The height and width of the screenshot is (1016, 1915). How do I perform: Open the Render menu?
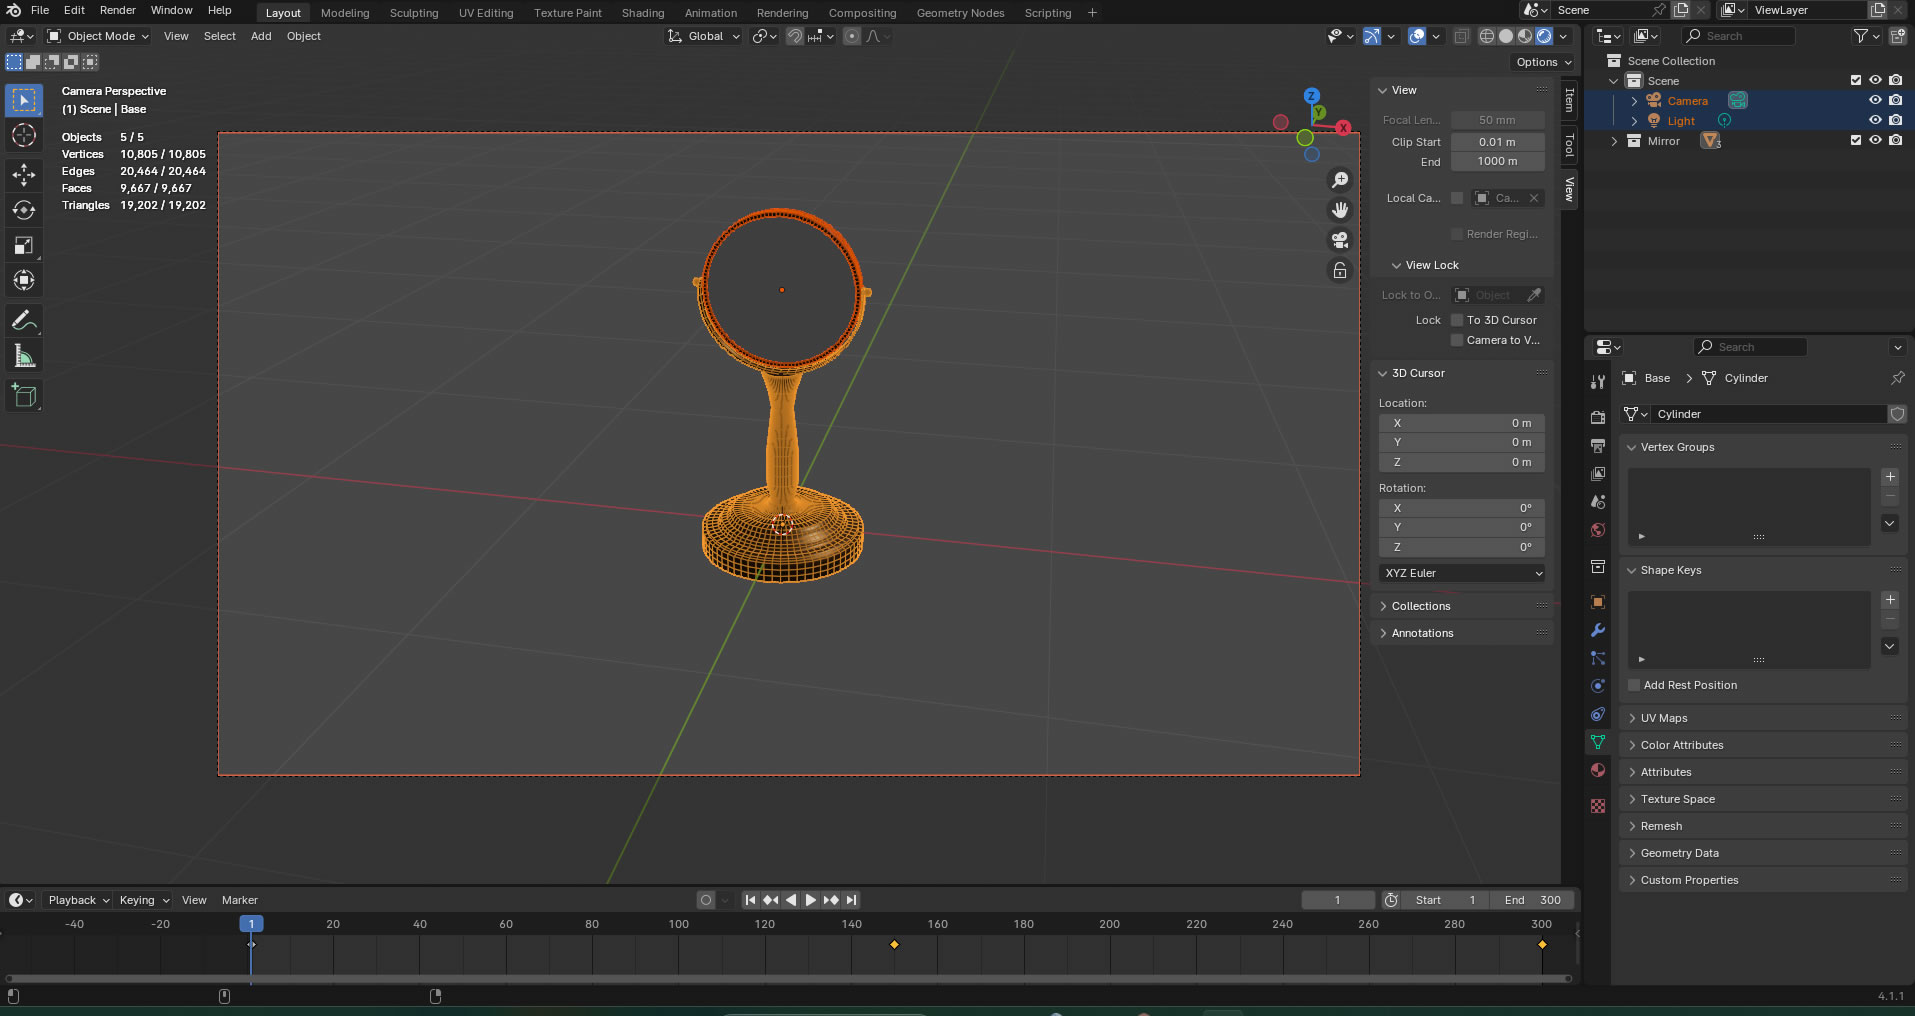tap(117, 10)
